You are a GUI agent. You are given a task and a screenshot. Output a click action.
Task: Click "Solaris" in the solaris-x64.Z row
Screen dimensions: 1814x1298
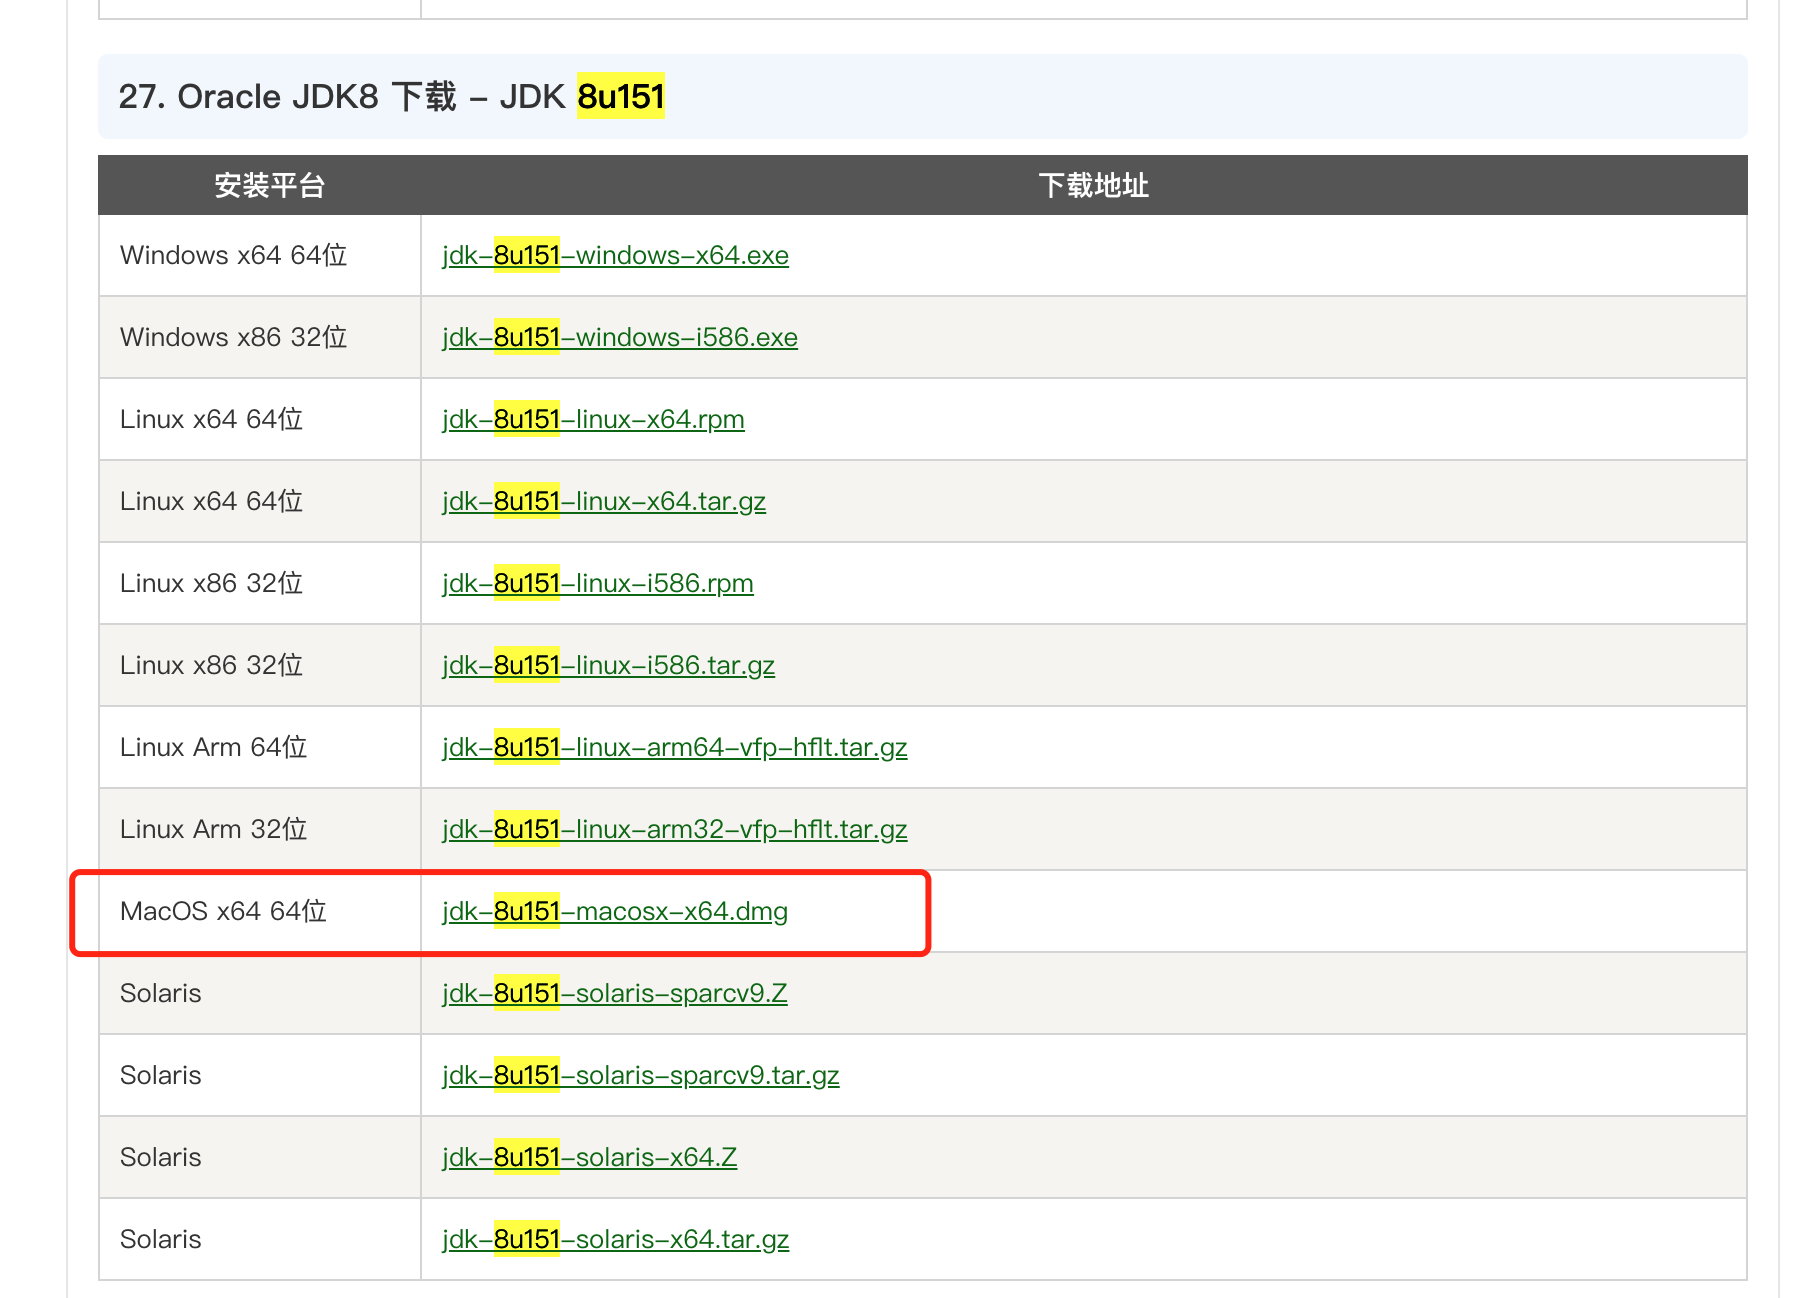161,1158
